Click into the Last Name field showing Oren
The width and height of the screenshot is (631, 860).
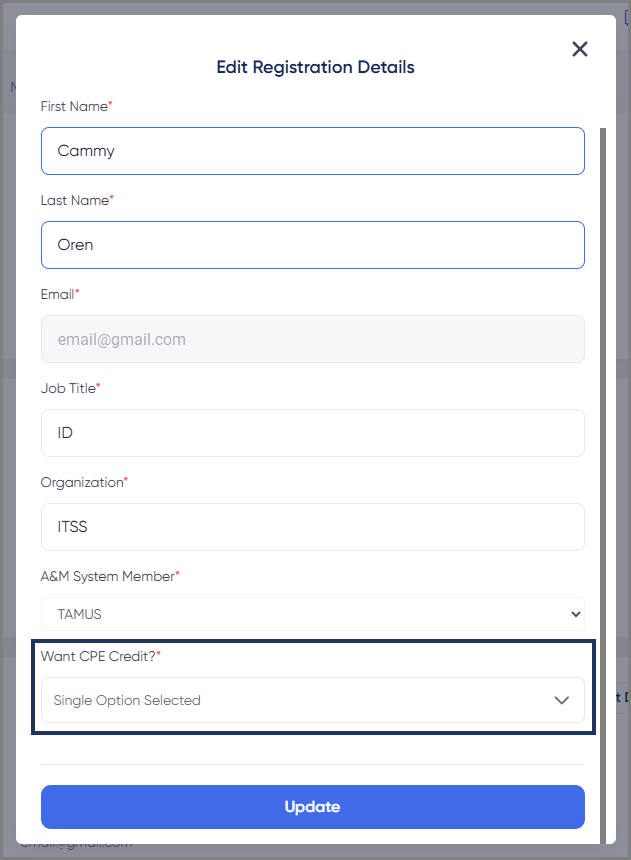(312, 245)
